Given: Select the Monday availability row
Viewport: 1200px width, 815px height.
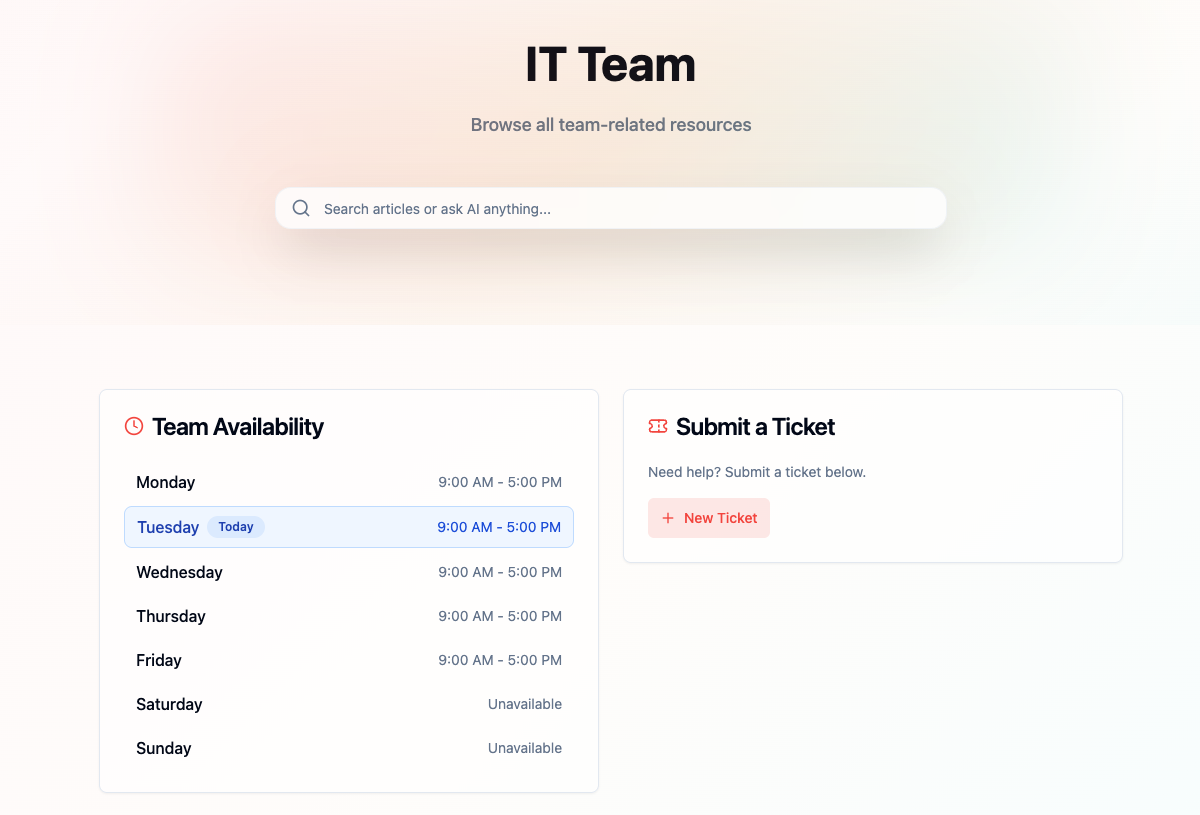Looking at the screenshot, I should click(349, 482).
